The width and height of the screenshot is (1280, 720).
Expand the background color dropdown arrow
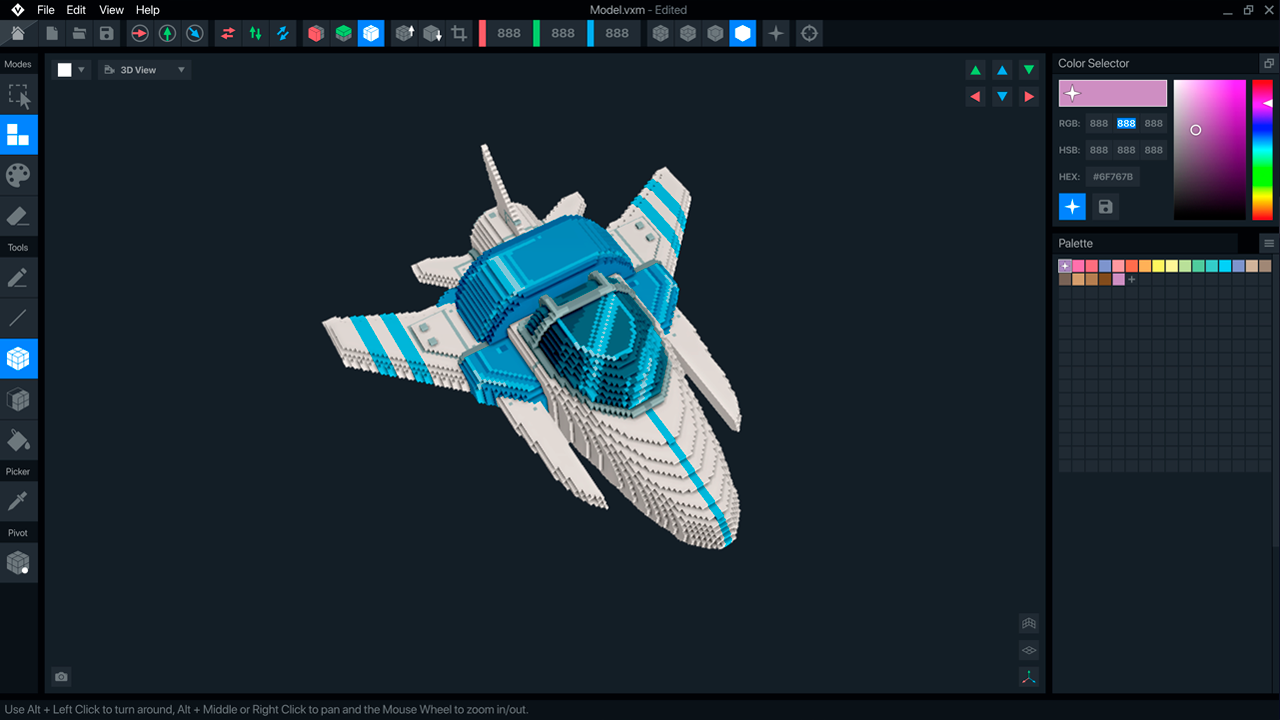82,70
